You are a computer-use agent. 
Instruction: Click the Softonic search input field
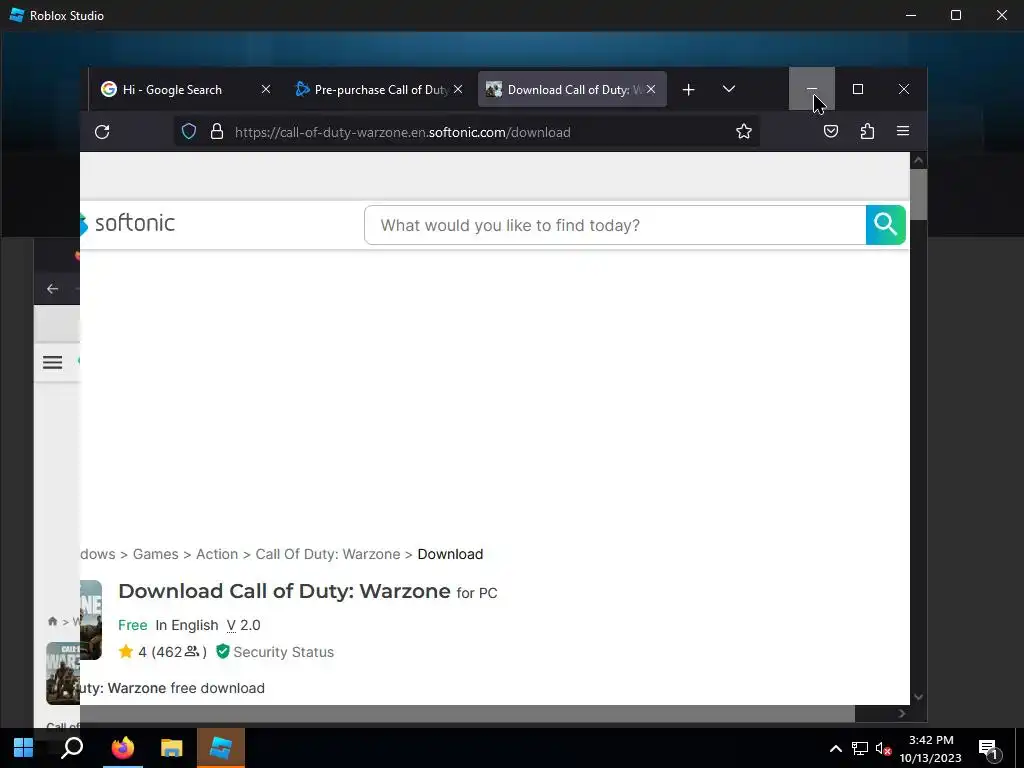click(615, 225)
